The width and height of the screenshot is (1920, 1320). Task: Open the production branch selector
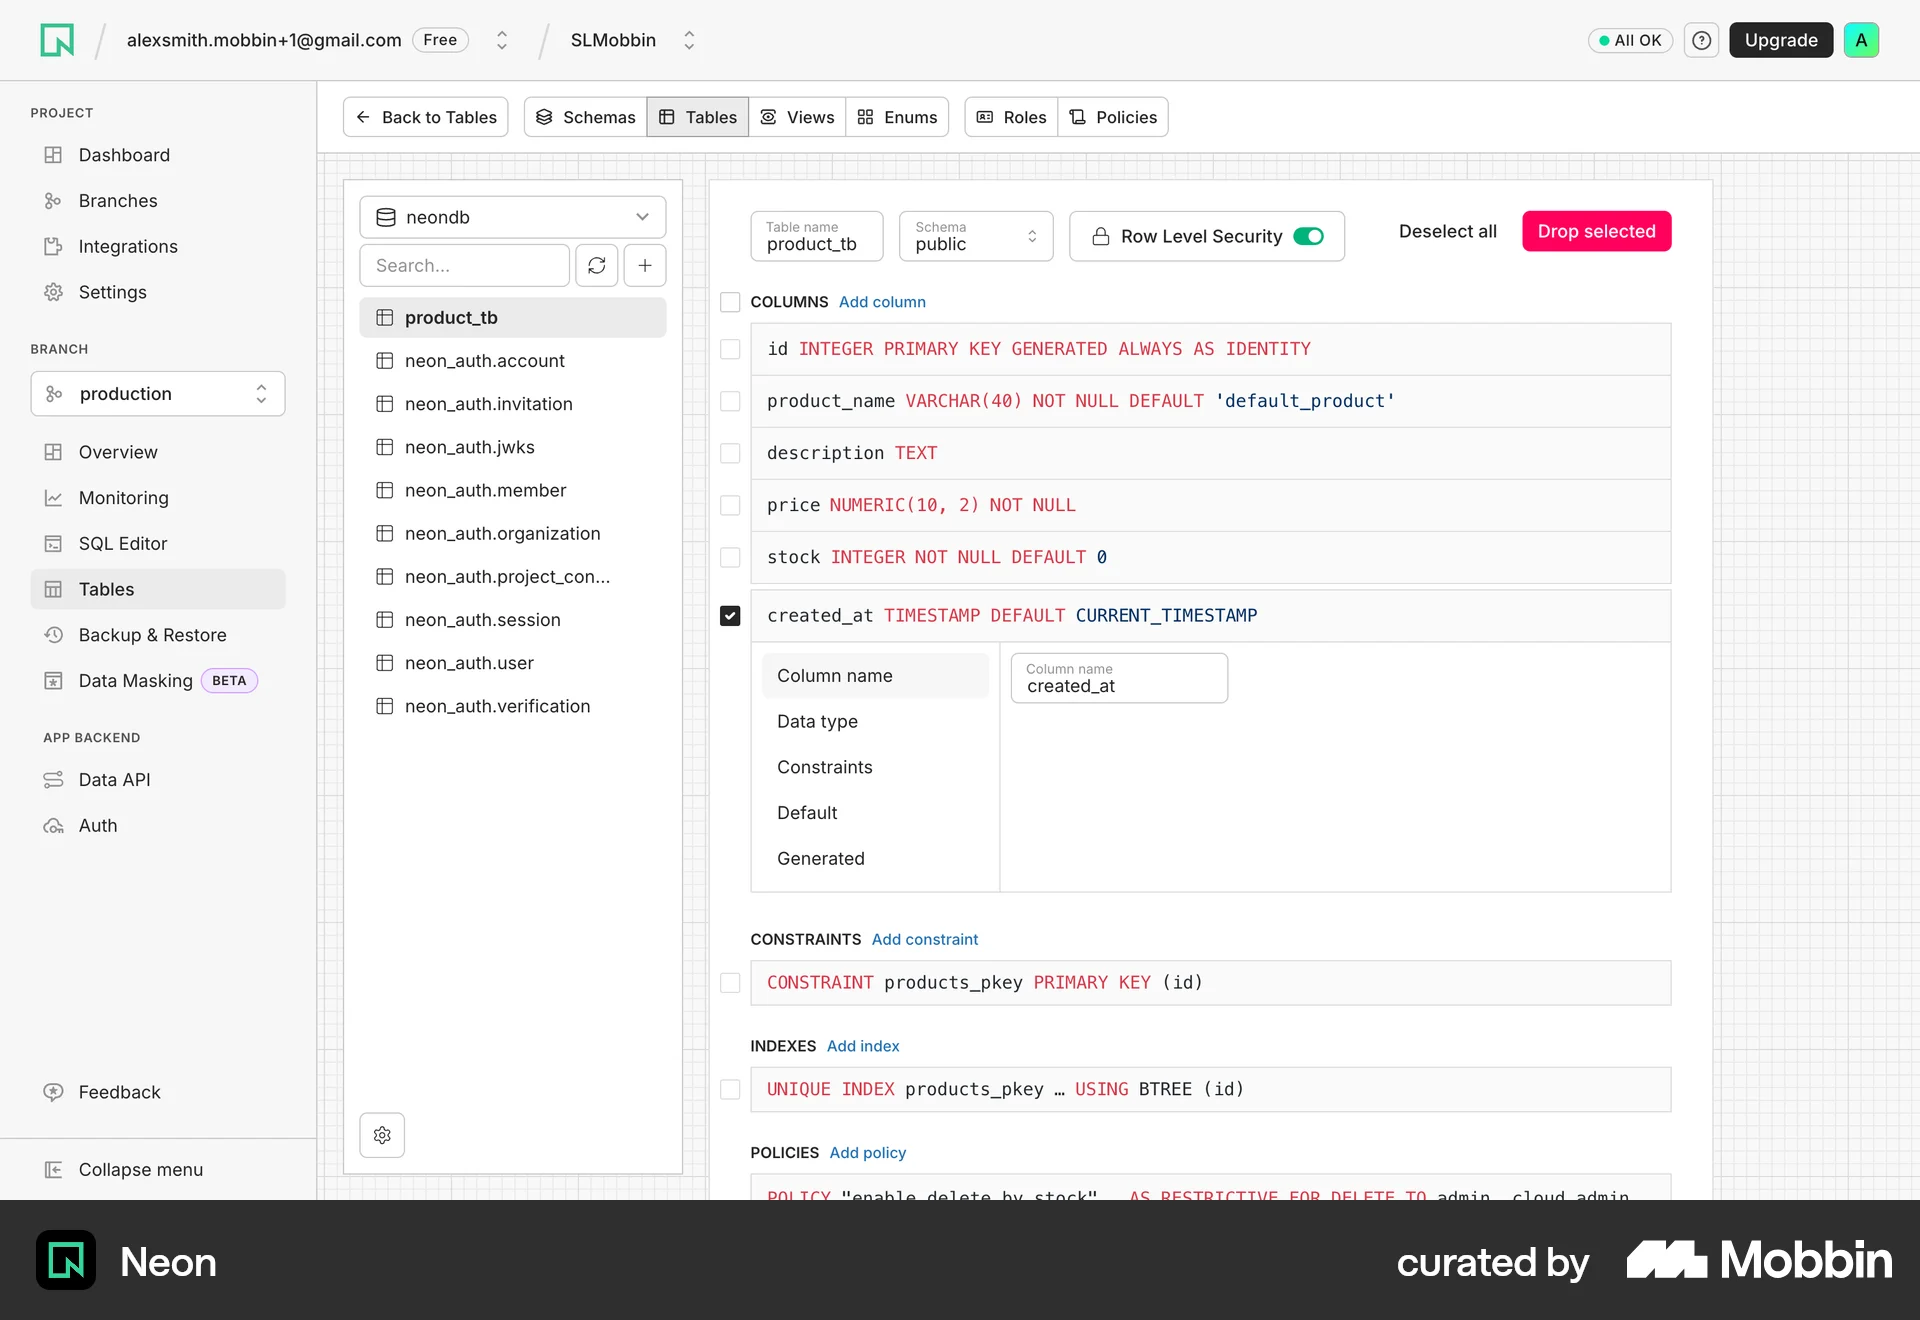click(x=158, y=394)
